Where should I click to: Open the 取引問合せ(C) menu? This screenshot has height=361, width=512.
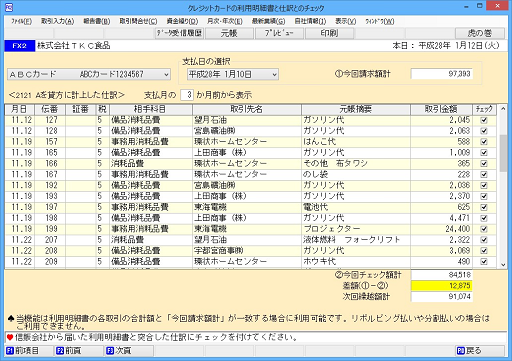tap(138, 21)
